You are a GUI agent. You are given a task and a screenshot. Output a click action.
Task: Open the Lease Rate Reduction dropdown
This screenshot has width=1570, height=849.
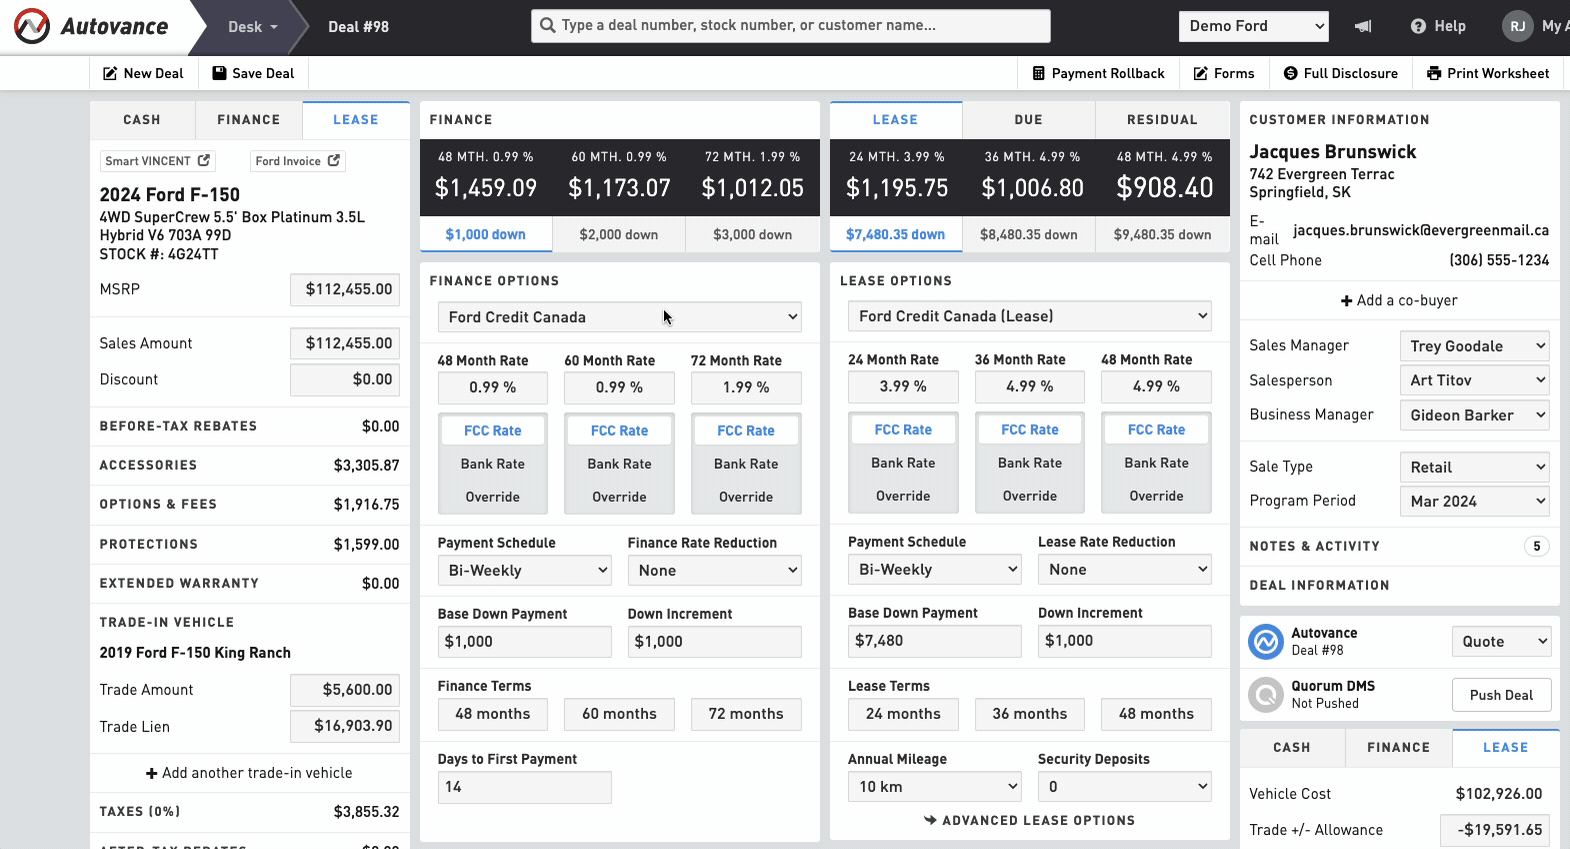point(1125,569)
